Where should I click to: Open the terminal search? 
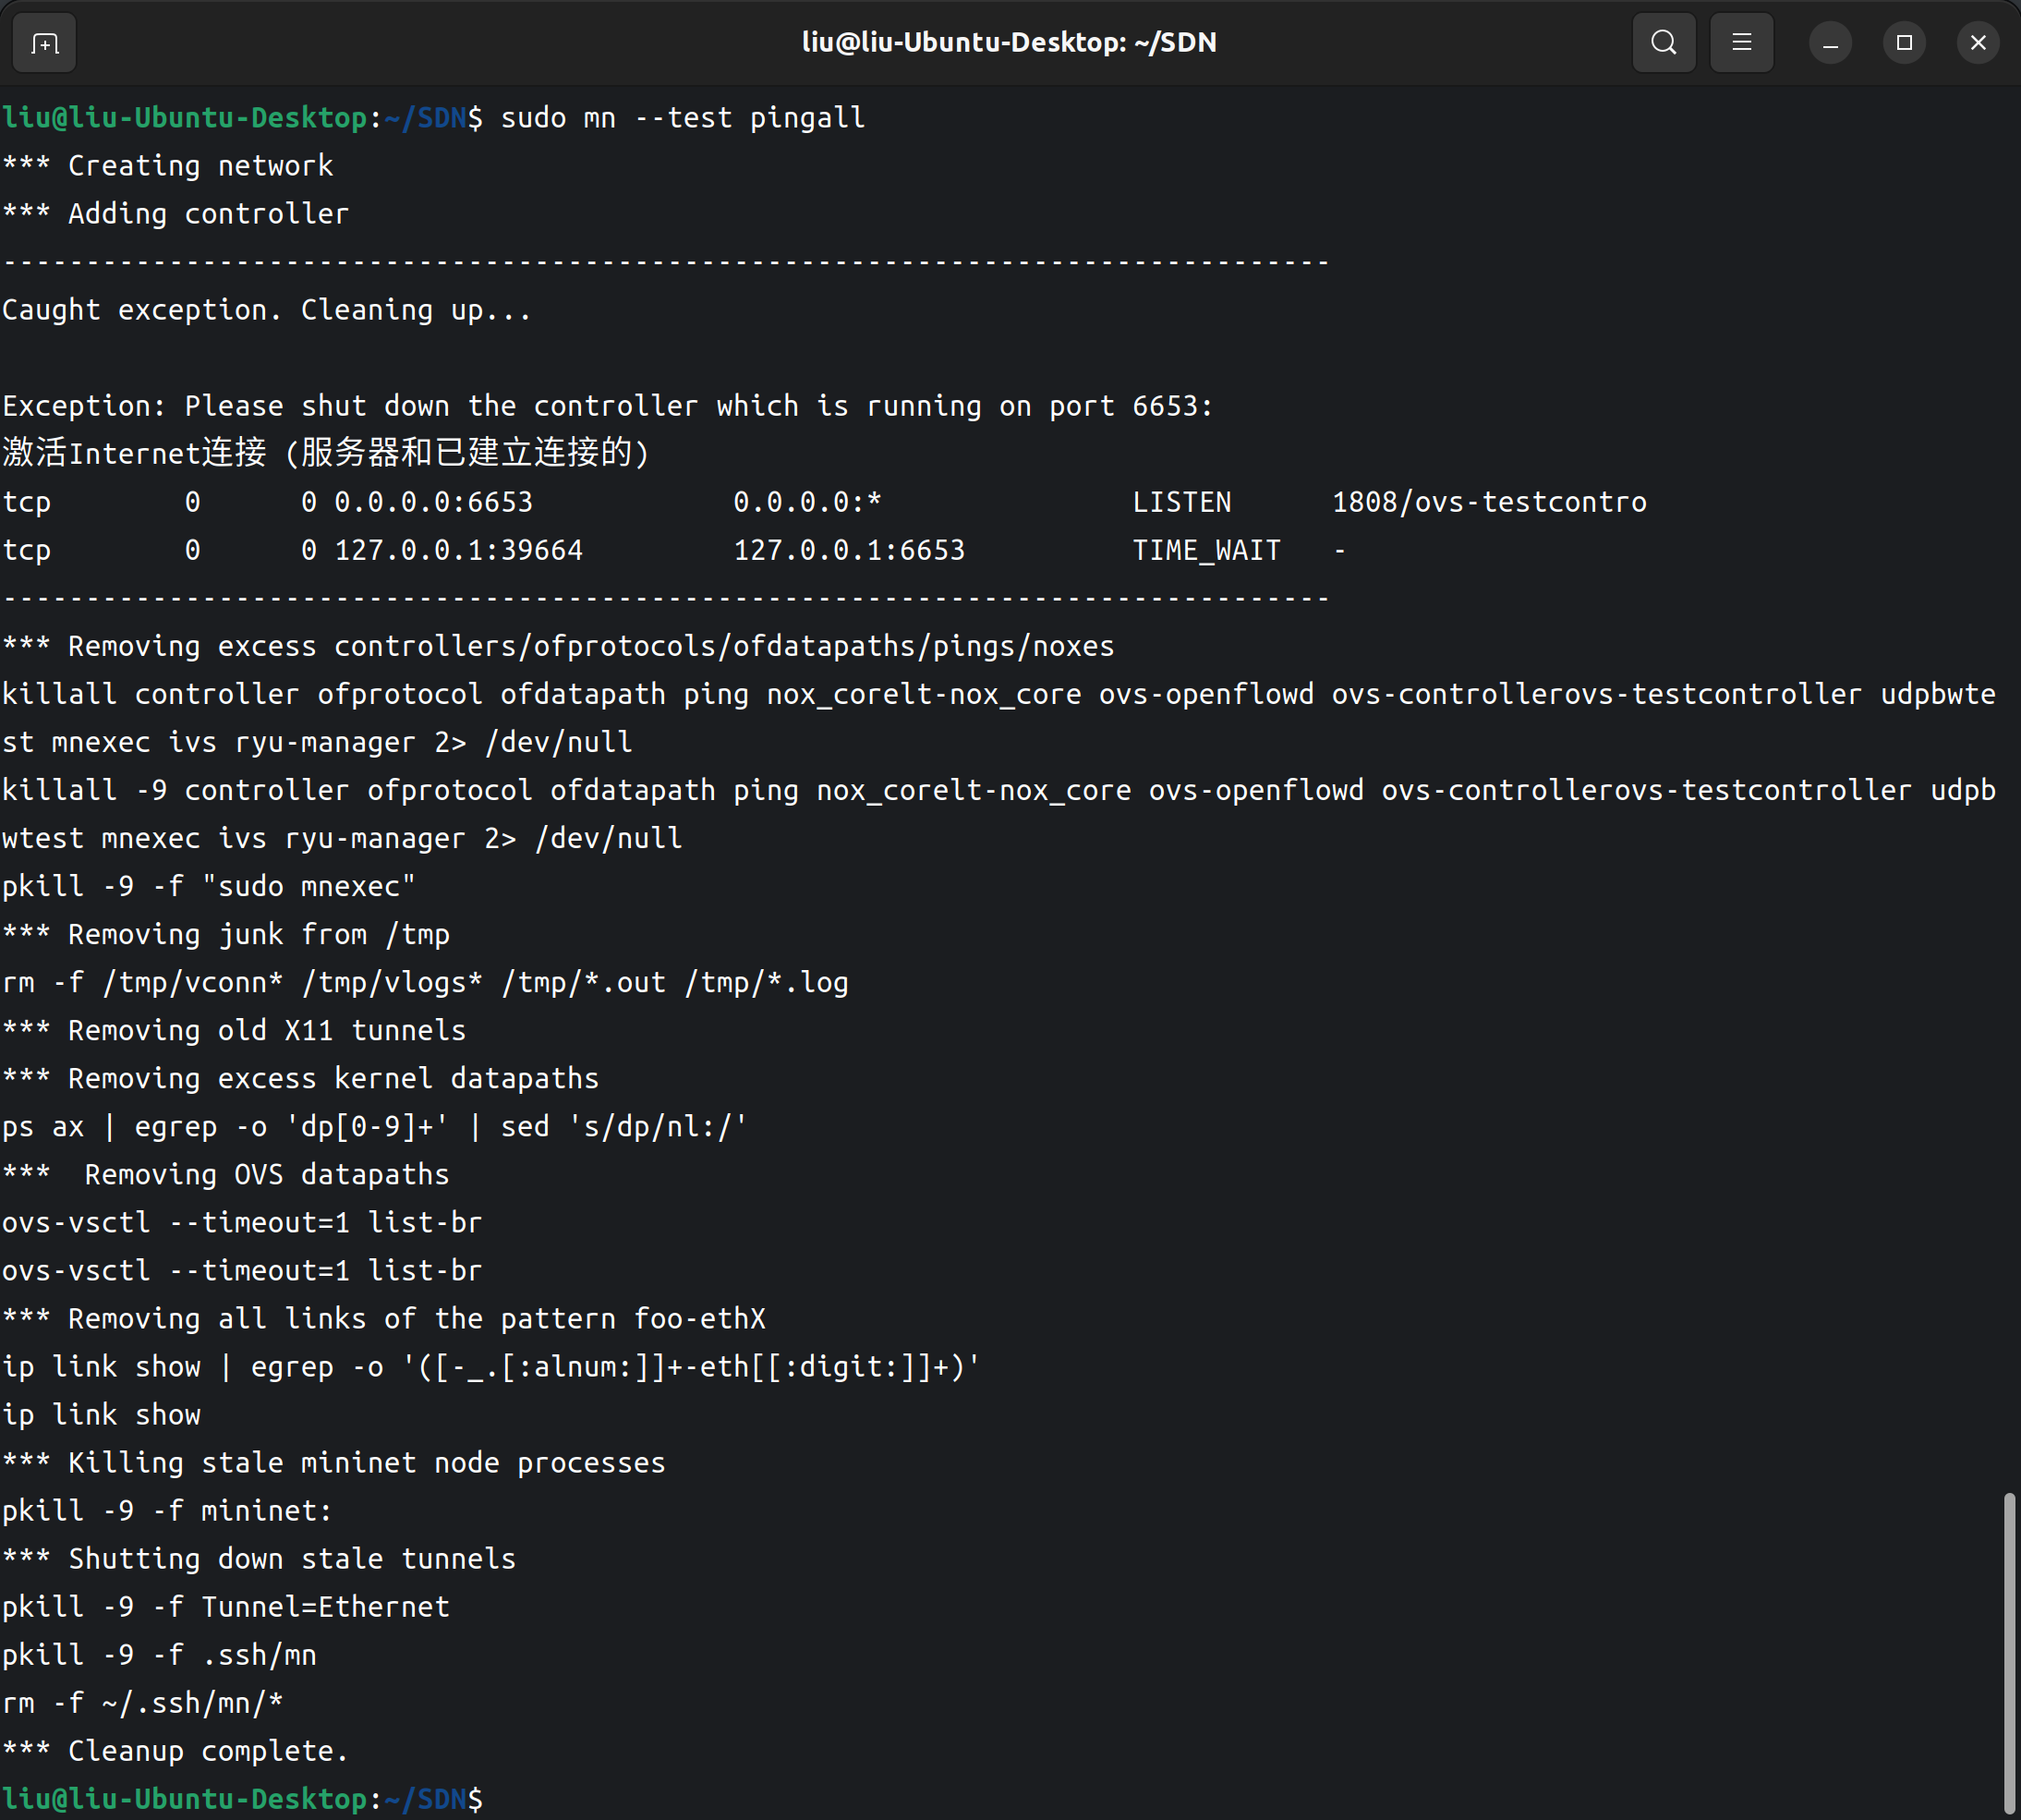(1664, 43)
